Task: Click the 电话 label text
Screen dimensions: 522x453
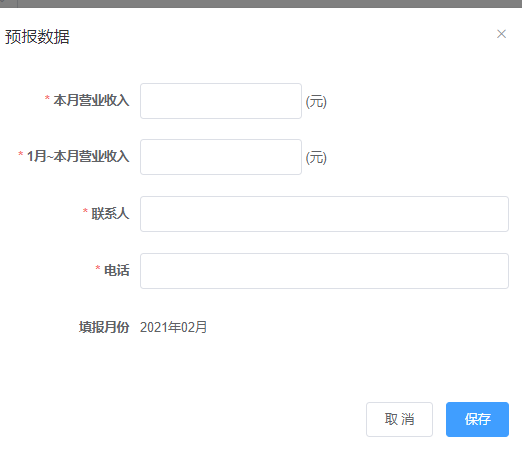Action: click(117, 270)
